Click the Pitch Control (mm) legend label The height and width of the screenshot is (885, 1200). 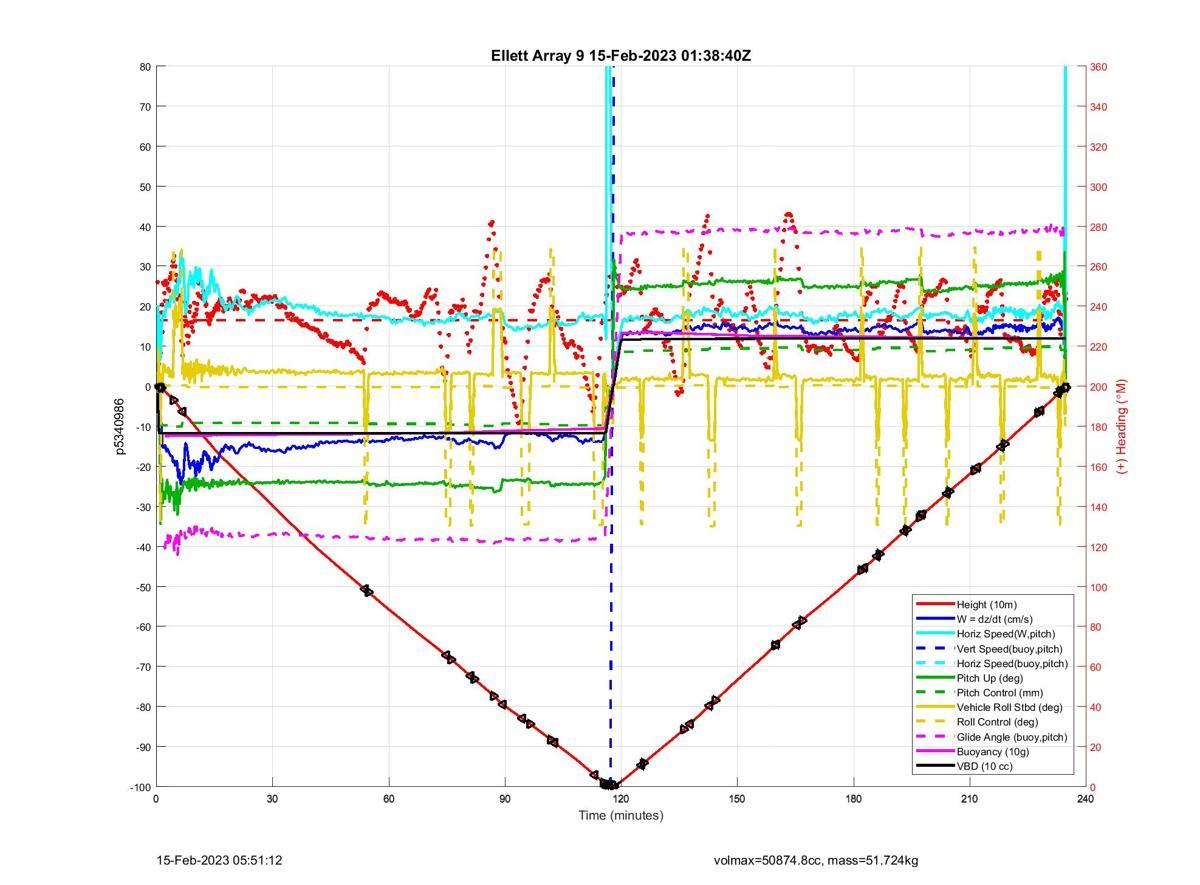click(x=1000, y=693)
